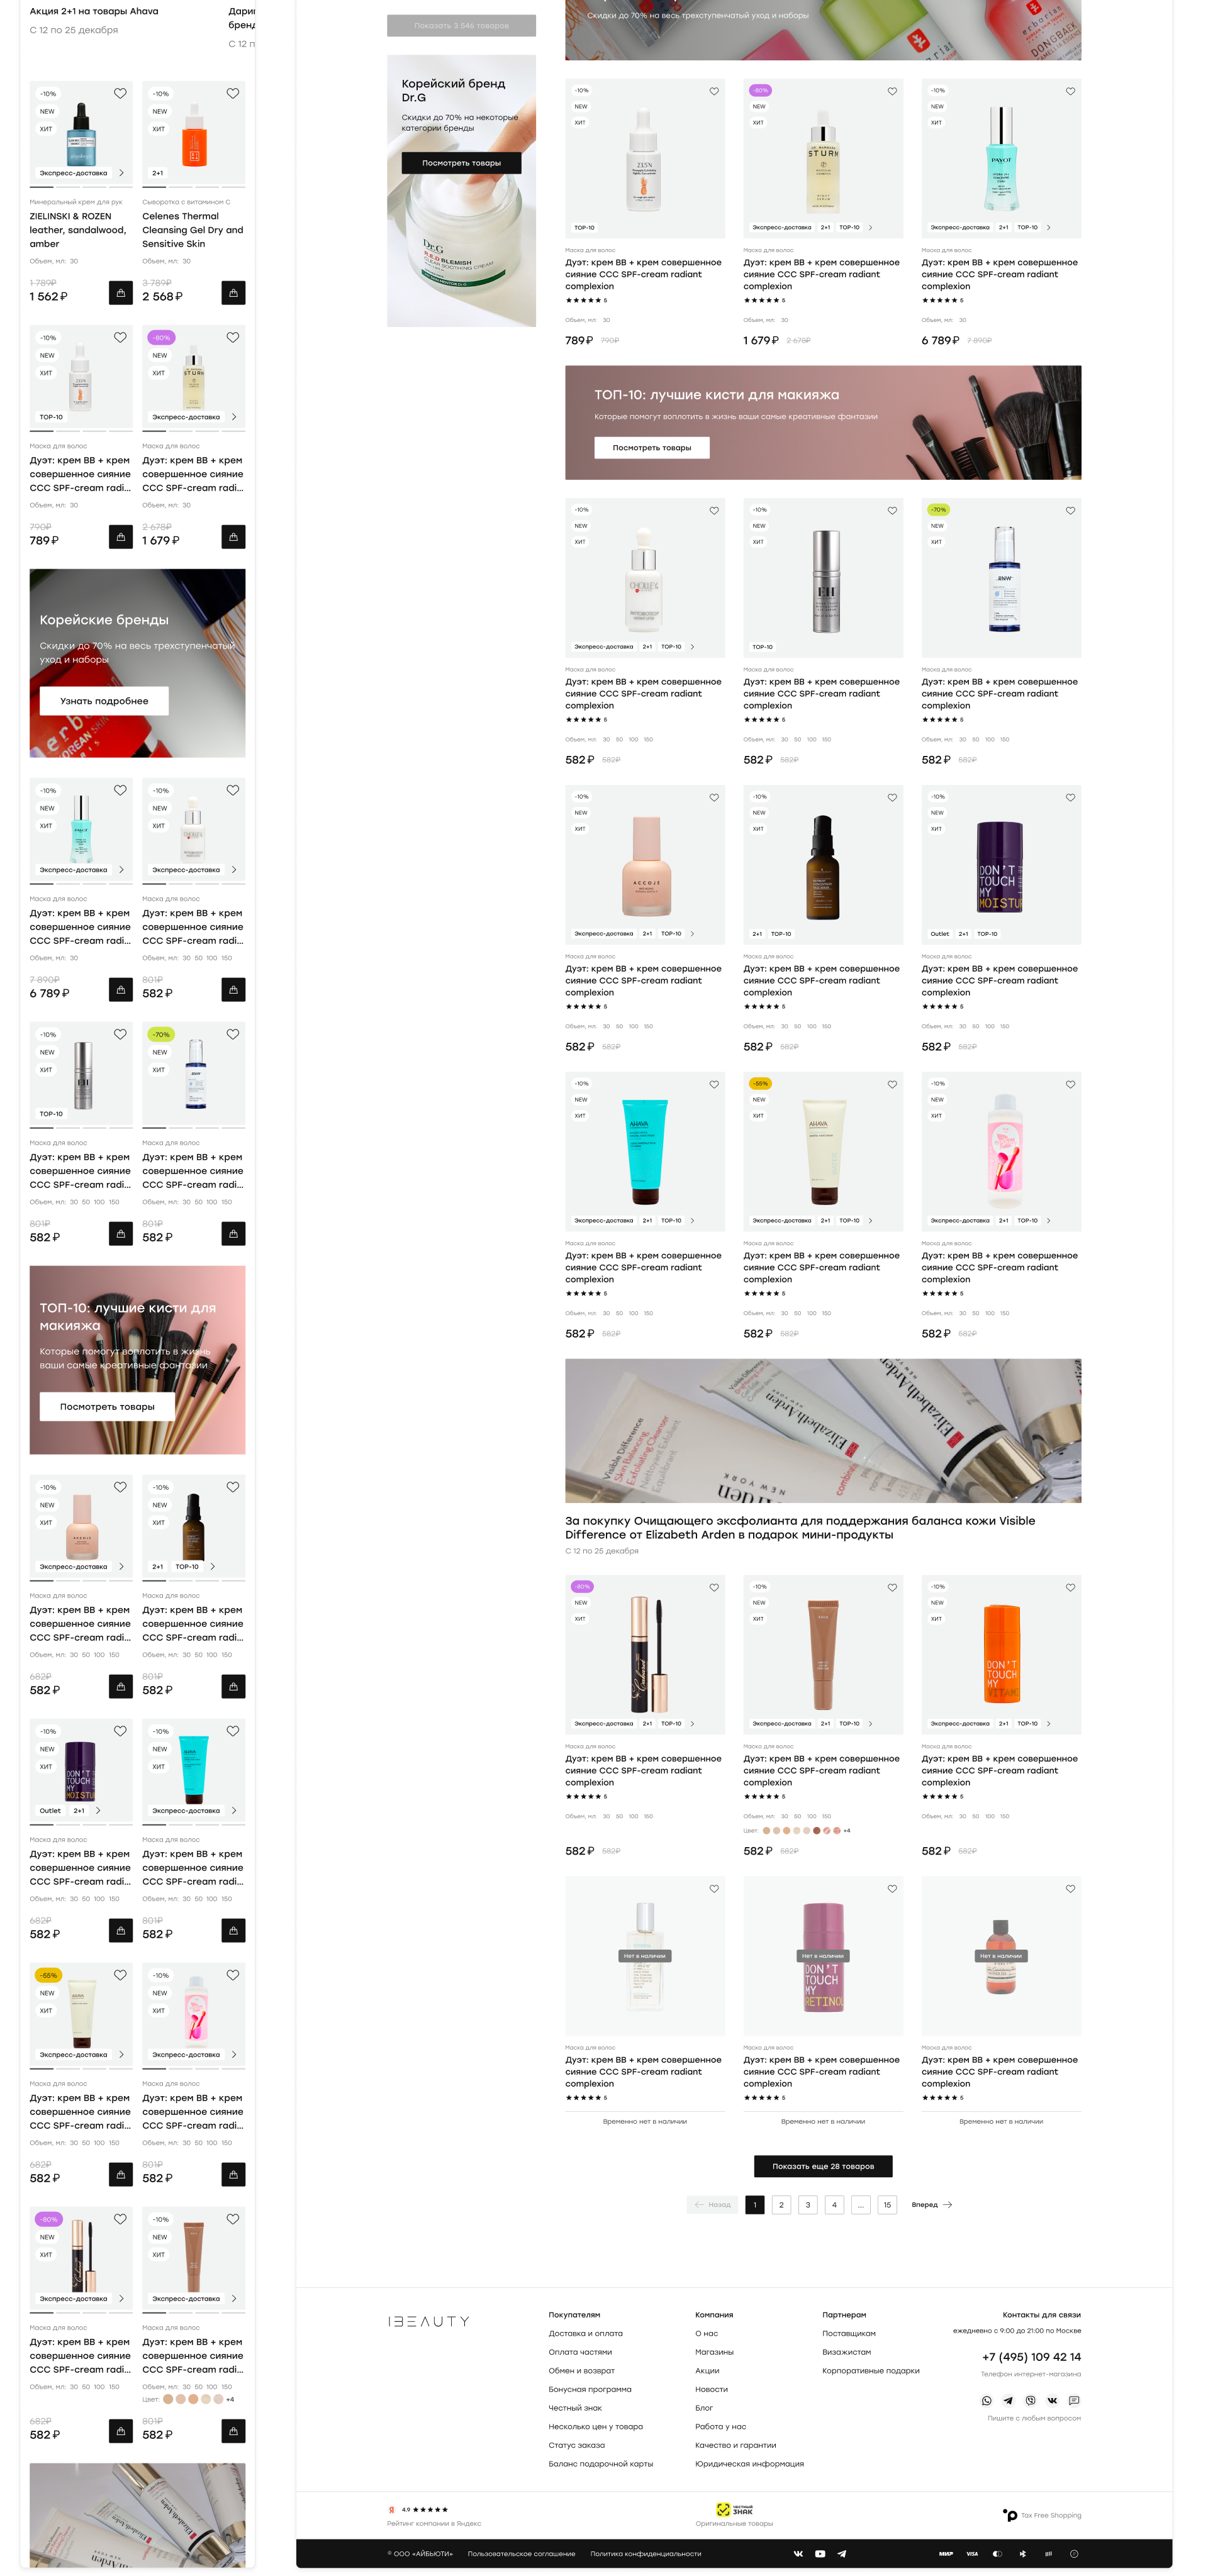Image resolution: width=1208 pixels, height=2576 pixels.
Task: Click the Viber icon under phone number
Action: click(x=1030, y=2400)
